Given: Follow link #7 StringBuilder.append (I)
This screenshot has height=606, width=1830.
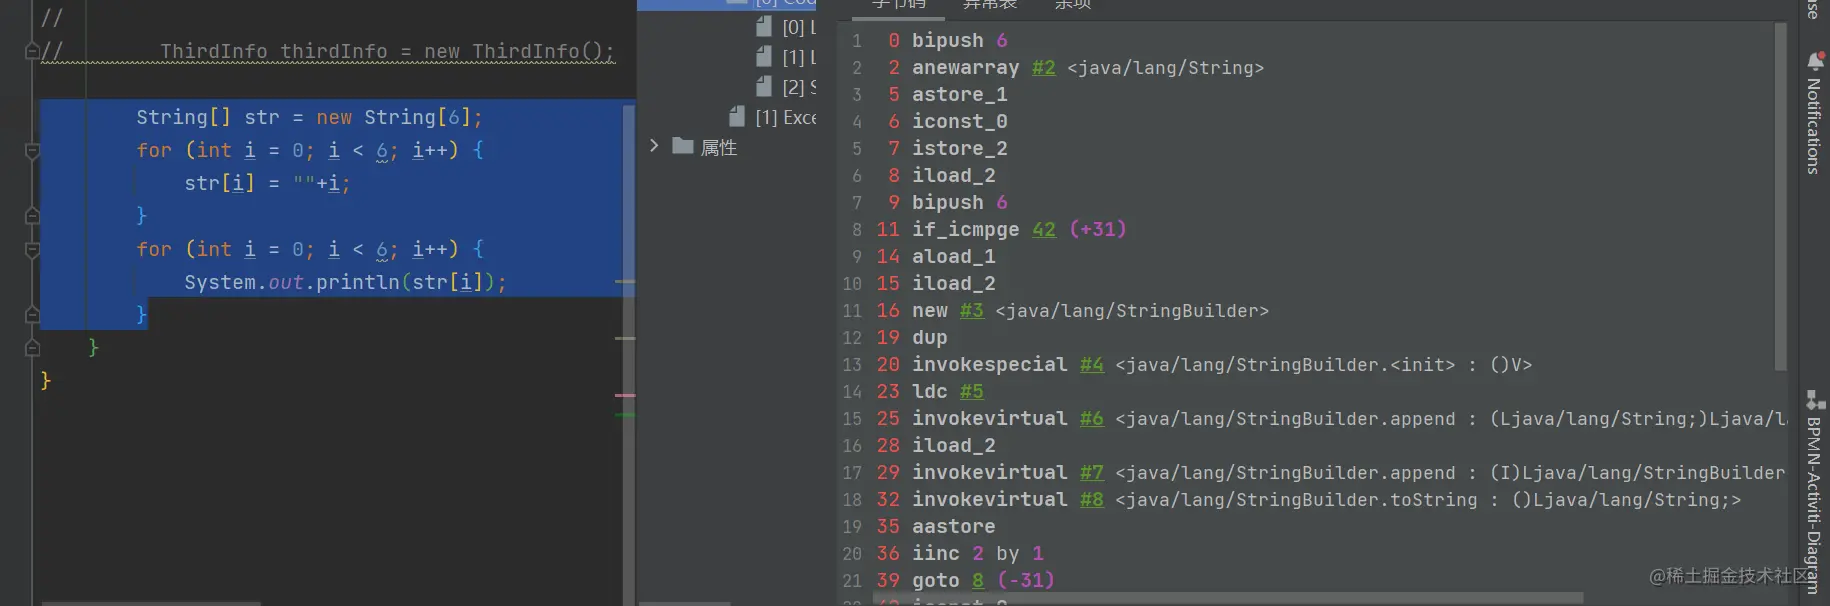Looking at the screenshot, I should click(x=1091, y=473).
